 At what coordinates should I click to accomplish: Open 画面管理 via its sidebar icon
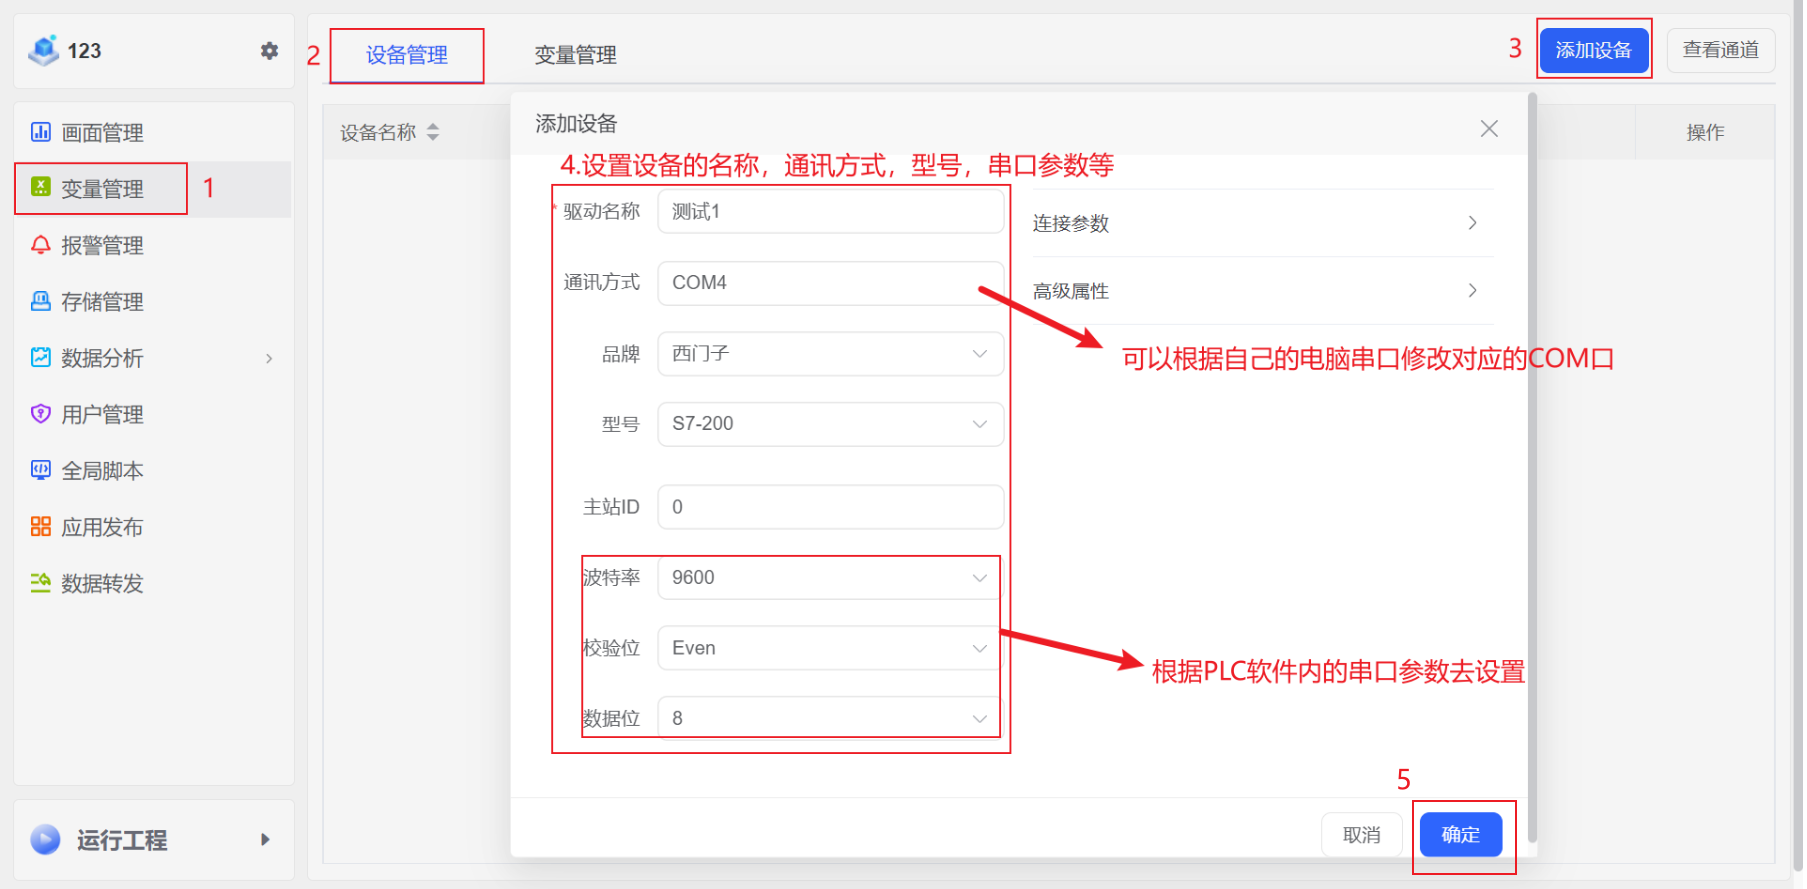pos(41,132)
